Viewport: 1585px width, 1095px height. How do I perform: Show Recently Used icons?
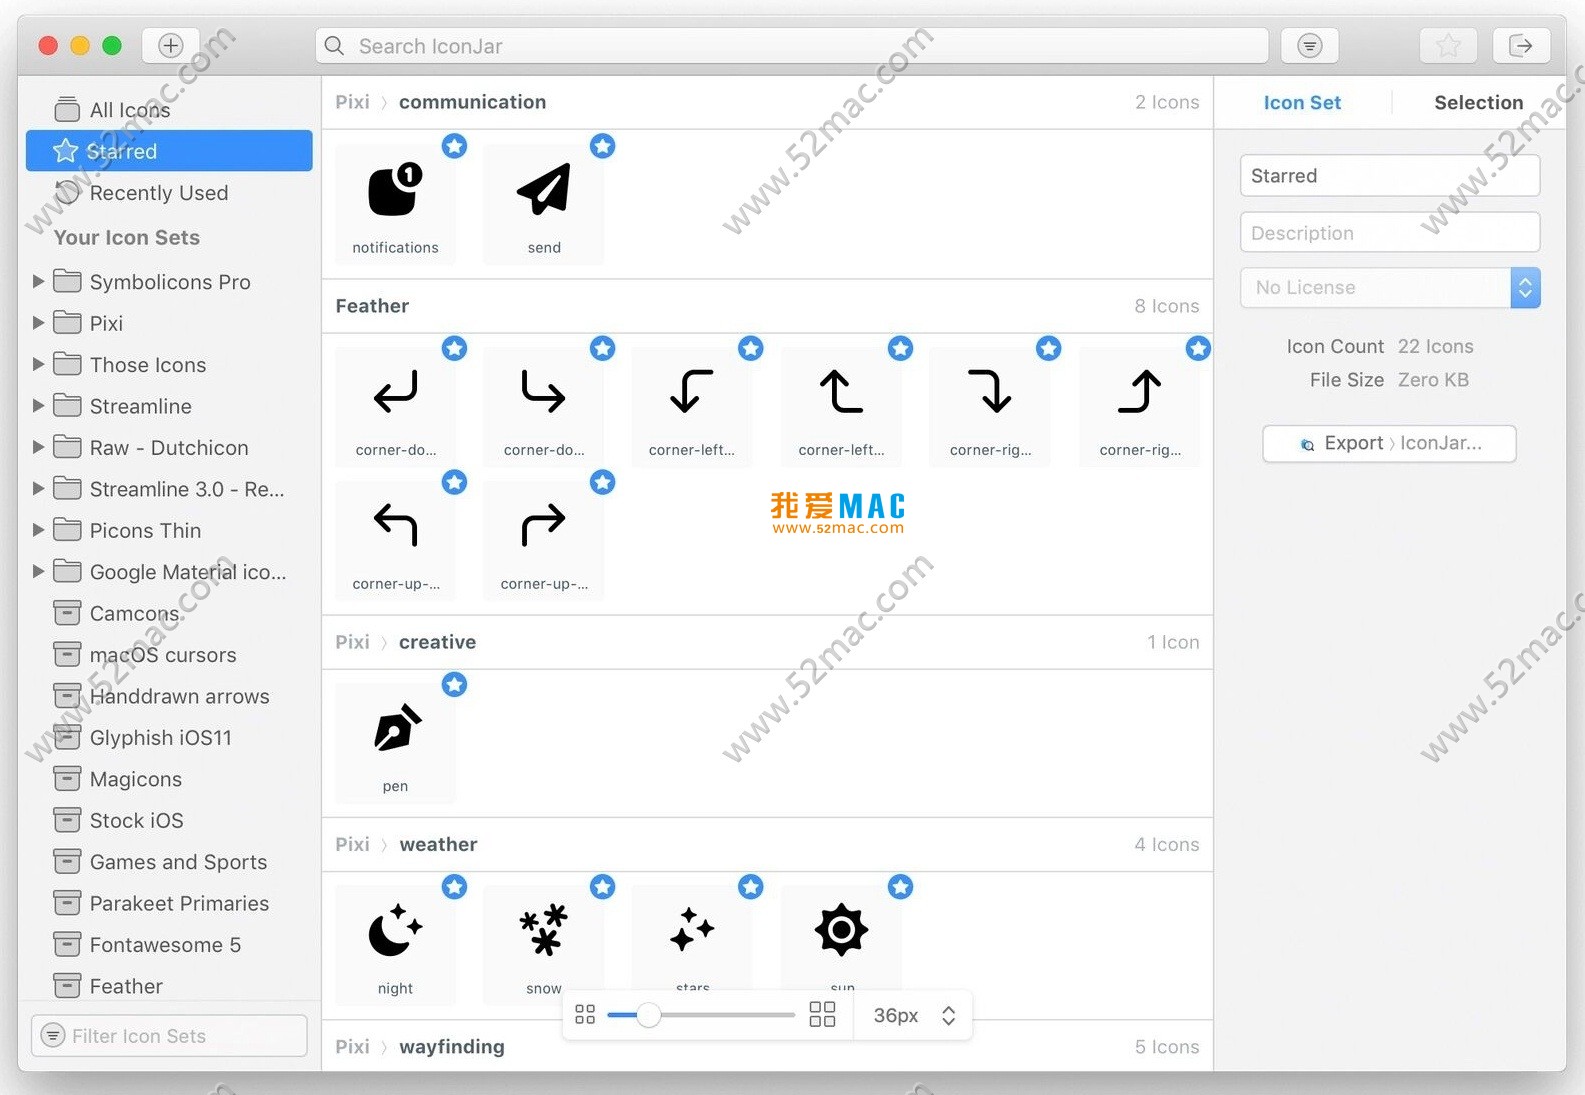pyautogui.click(x=168, y=193)
